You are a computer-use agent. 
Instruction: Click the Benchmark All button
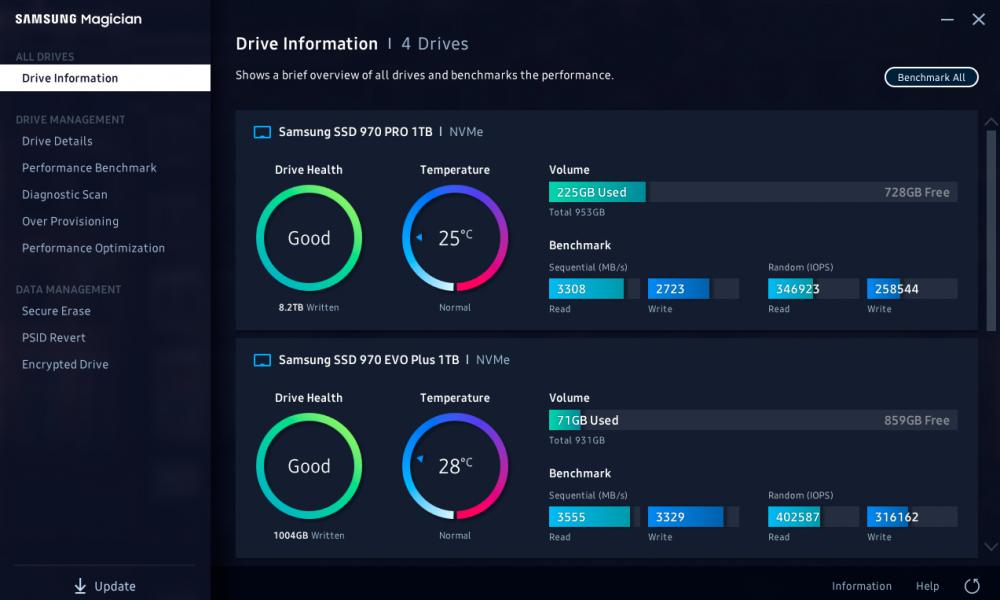click(931, 77)
